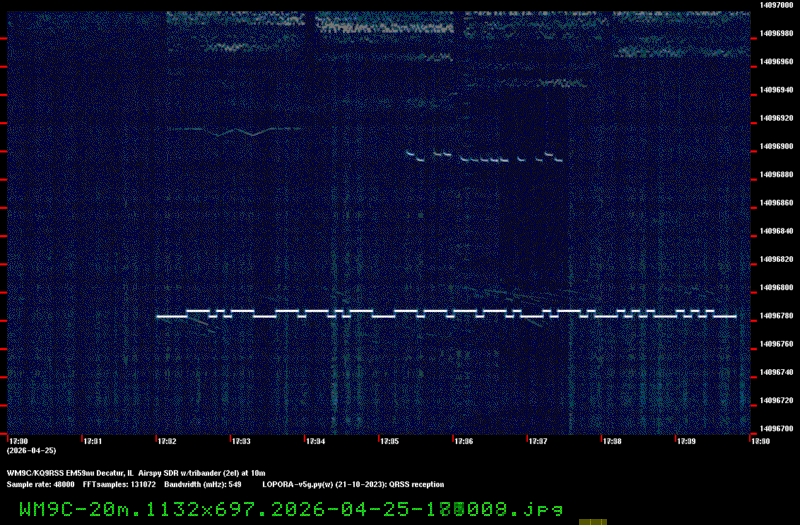Click the 14097000 frequency label
This screenshot has width=800, height=525.
pos(777,5)
